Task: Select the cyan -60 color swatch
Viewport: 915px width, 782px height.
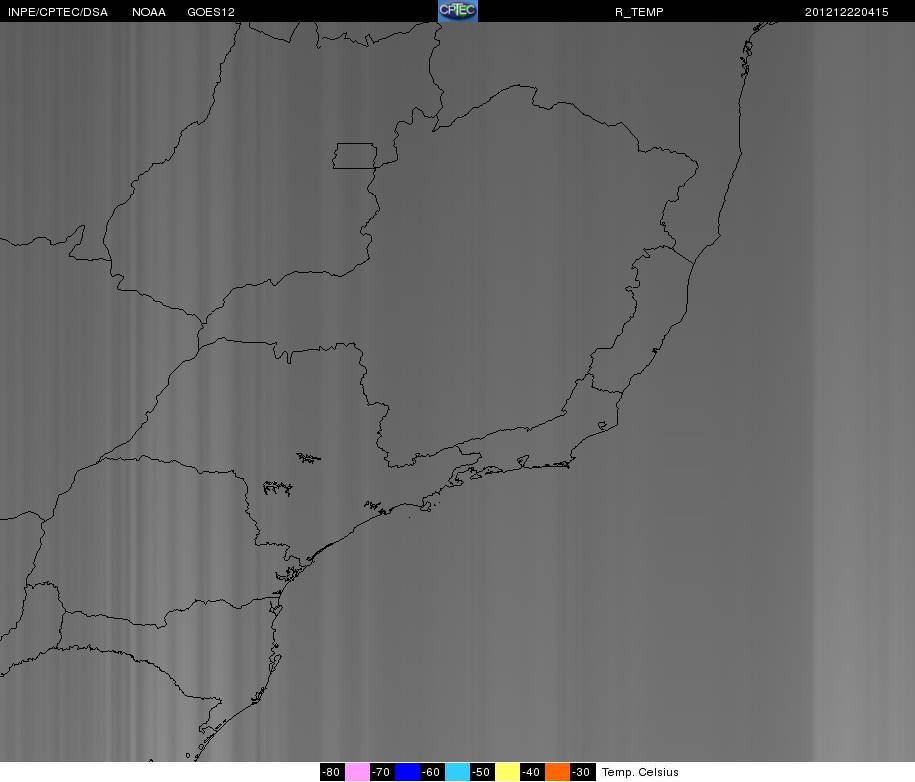Action: (457, 771)
